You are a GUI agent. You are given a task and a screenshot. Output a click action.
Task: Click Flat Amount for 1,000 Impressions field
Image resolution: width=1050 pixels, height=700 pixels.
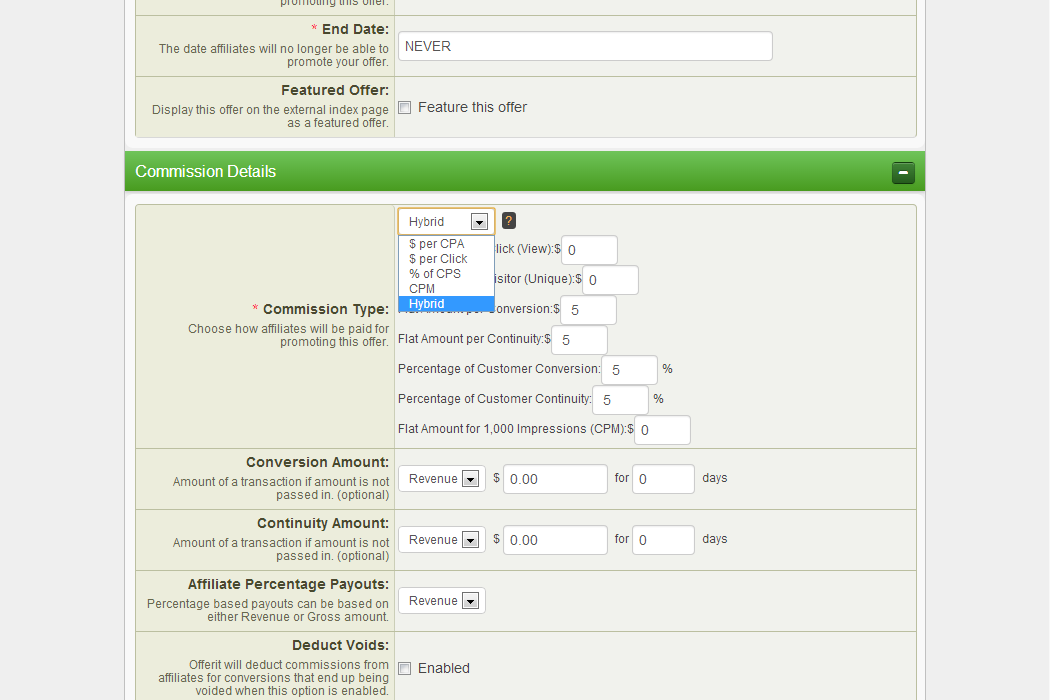click(662, 430)
